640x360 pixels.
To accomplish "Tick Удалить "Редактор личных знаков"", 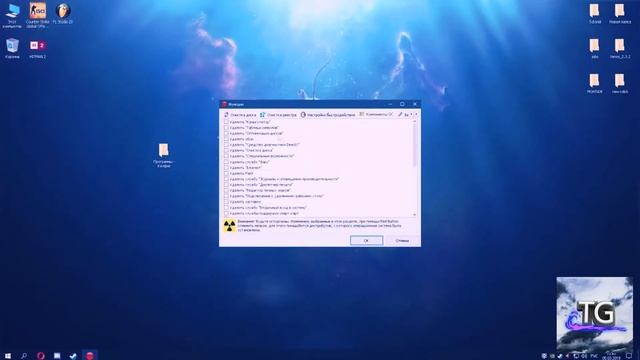I will 226,191.
